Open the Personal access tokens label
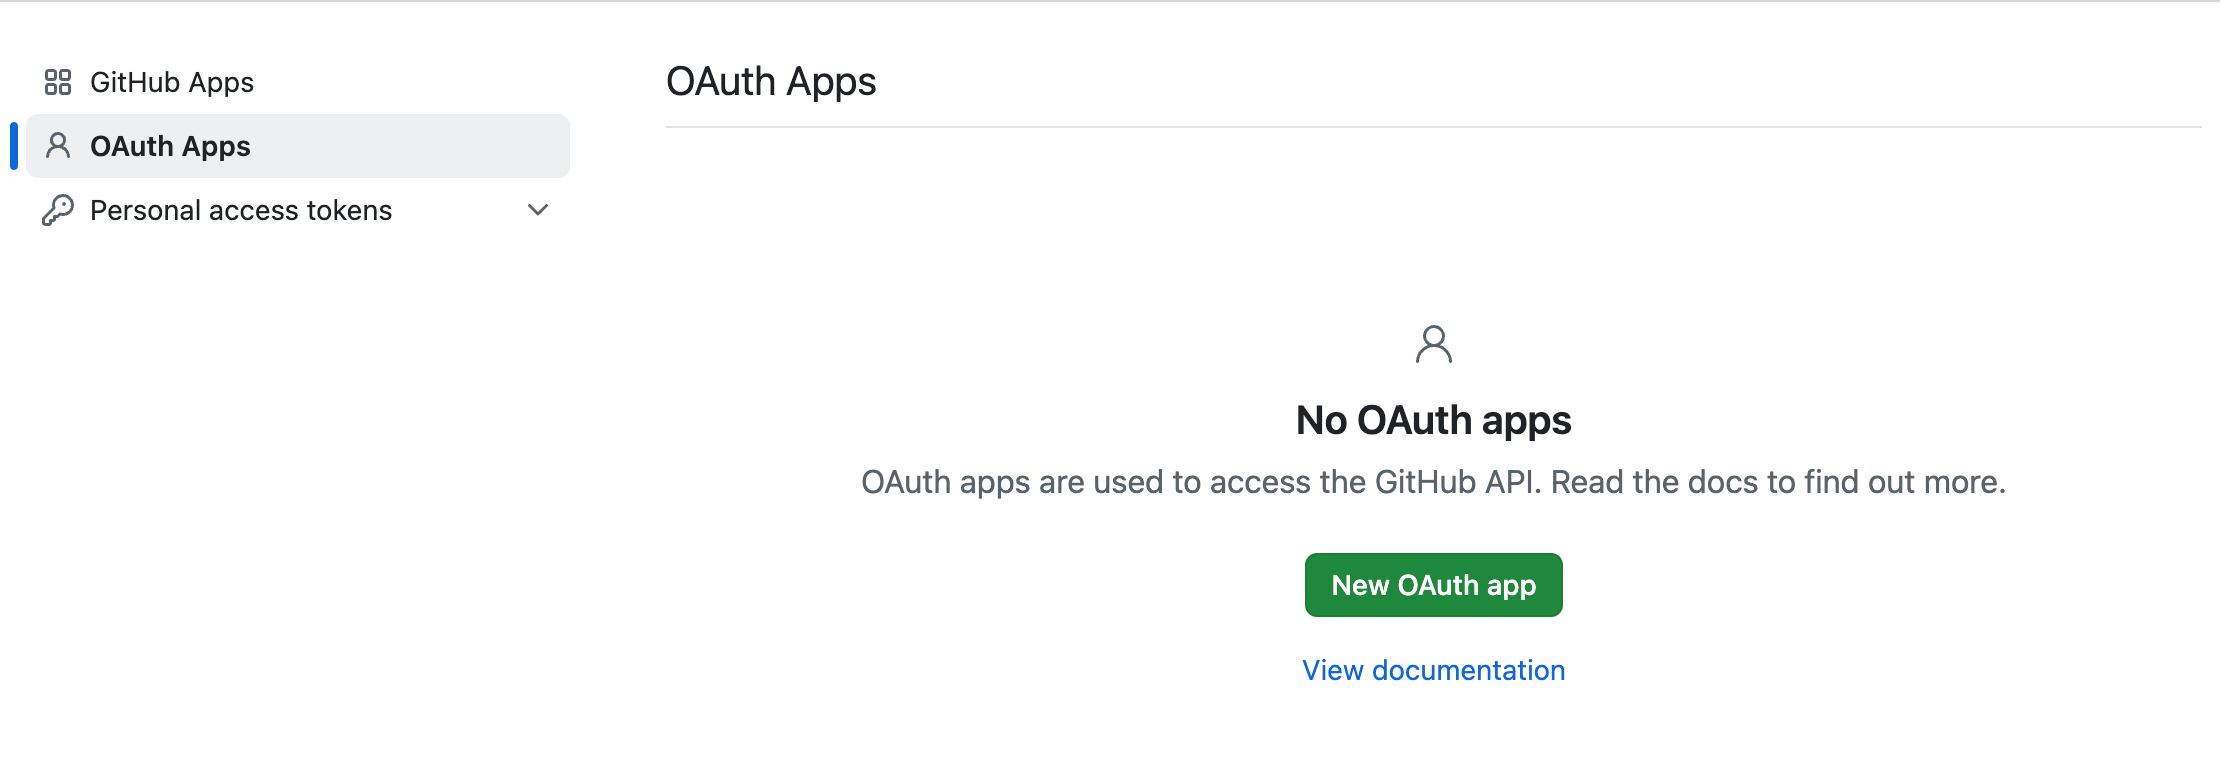Viewport: 2220px width, 766px height. point(241,210)
